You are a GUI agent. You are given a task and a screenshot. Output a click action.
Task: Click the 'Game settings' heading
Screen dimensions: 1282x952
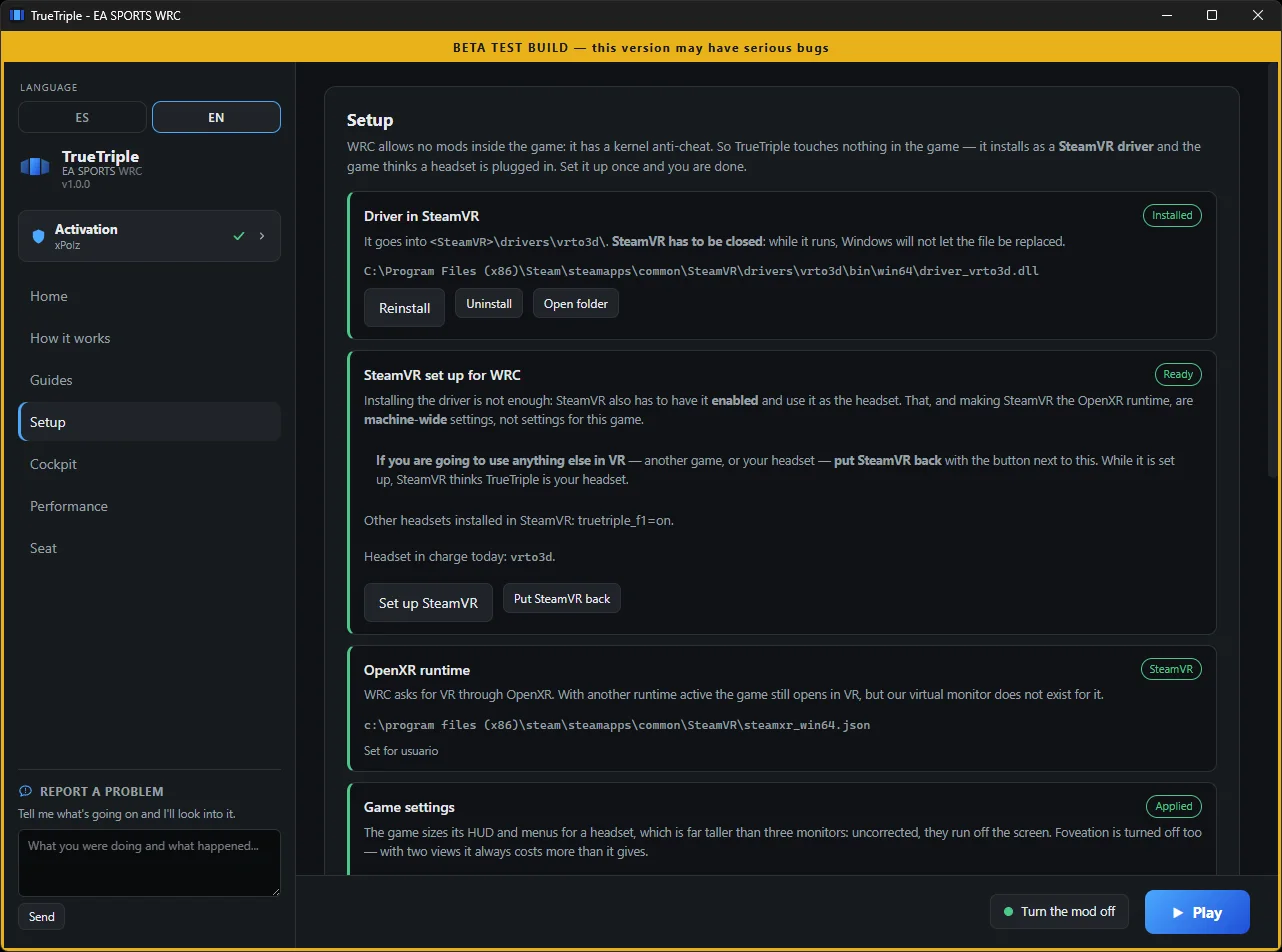409,807
